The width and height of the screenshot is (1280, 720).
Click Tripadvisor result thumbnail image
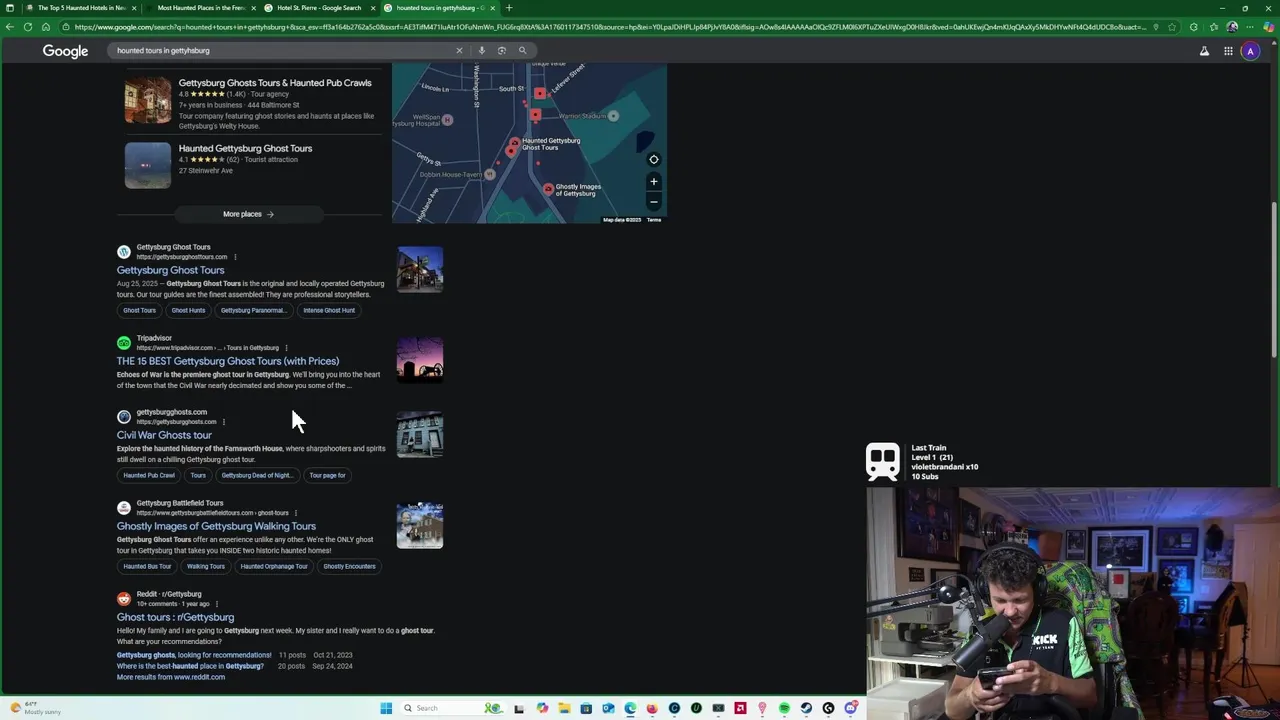pyautogui.click(x=420, y=361)
